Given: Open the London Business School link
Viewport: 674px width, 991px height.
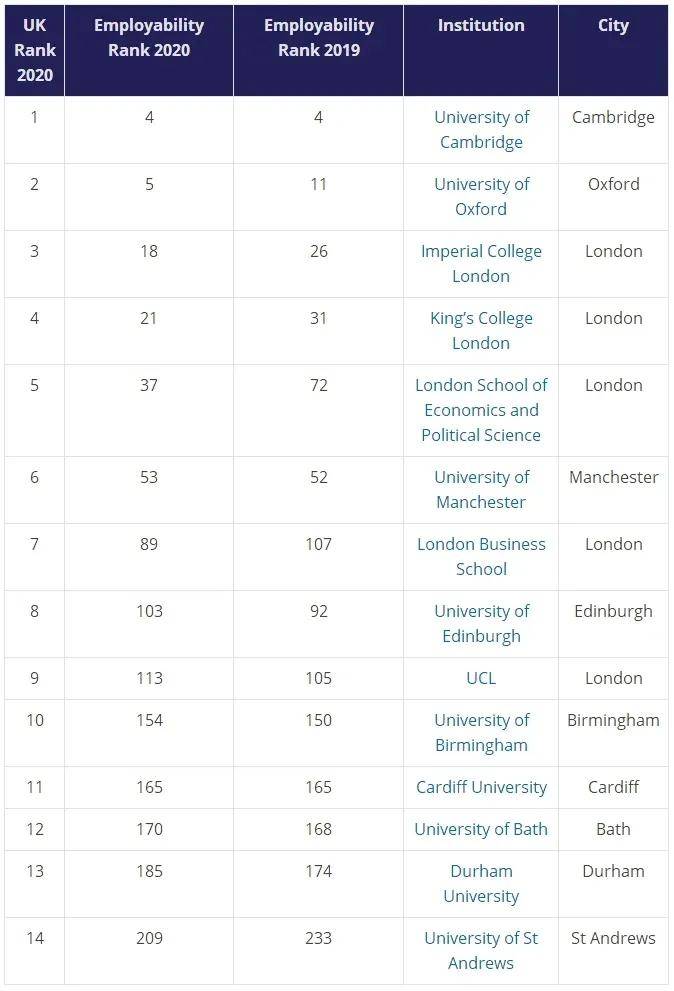Looking at the screenshot, I should click(481, 556).
